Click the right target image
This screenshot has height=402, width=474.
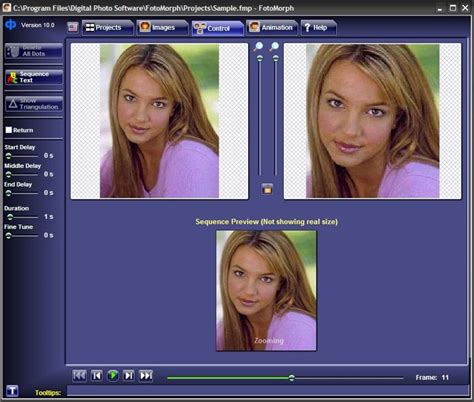pyautogui.click(x=372, y=121)
